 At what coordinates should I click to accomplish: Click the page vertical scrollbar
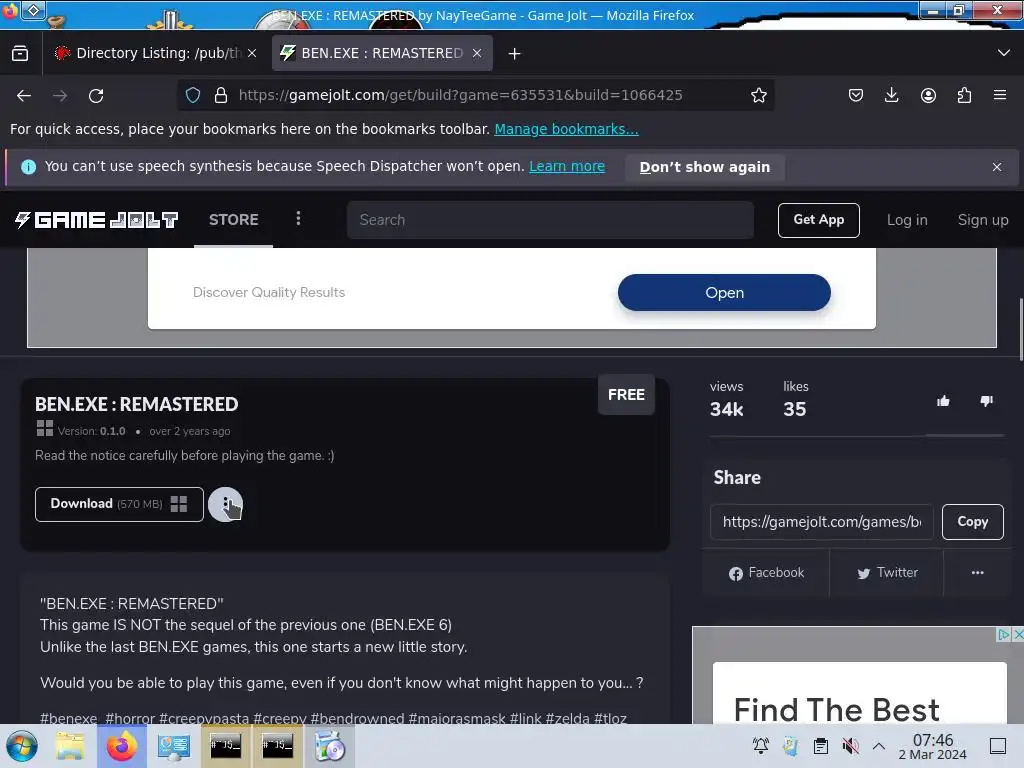[x=1020, y=329]
